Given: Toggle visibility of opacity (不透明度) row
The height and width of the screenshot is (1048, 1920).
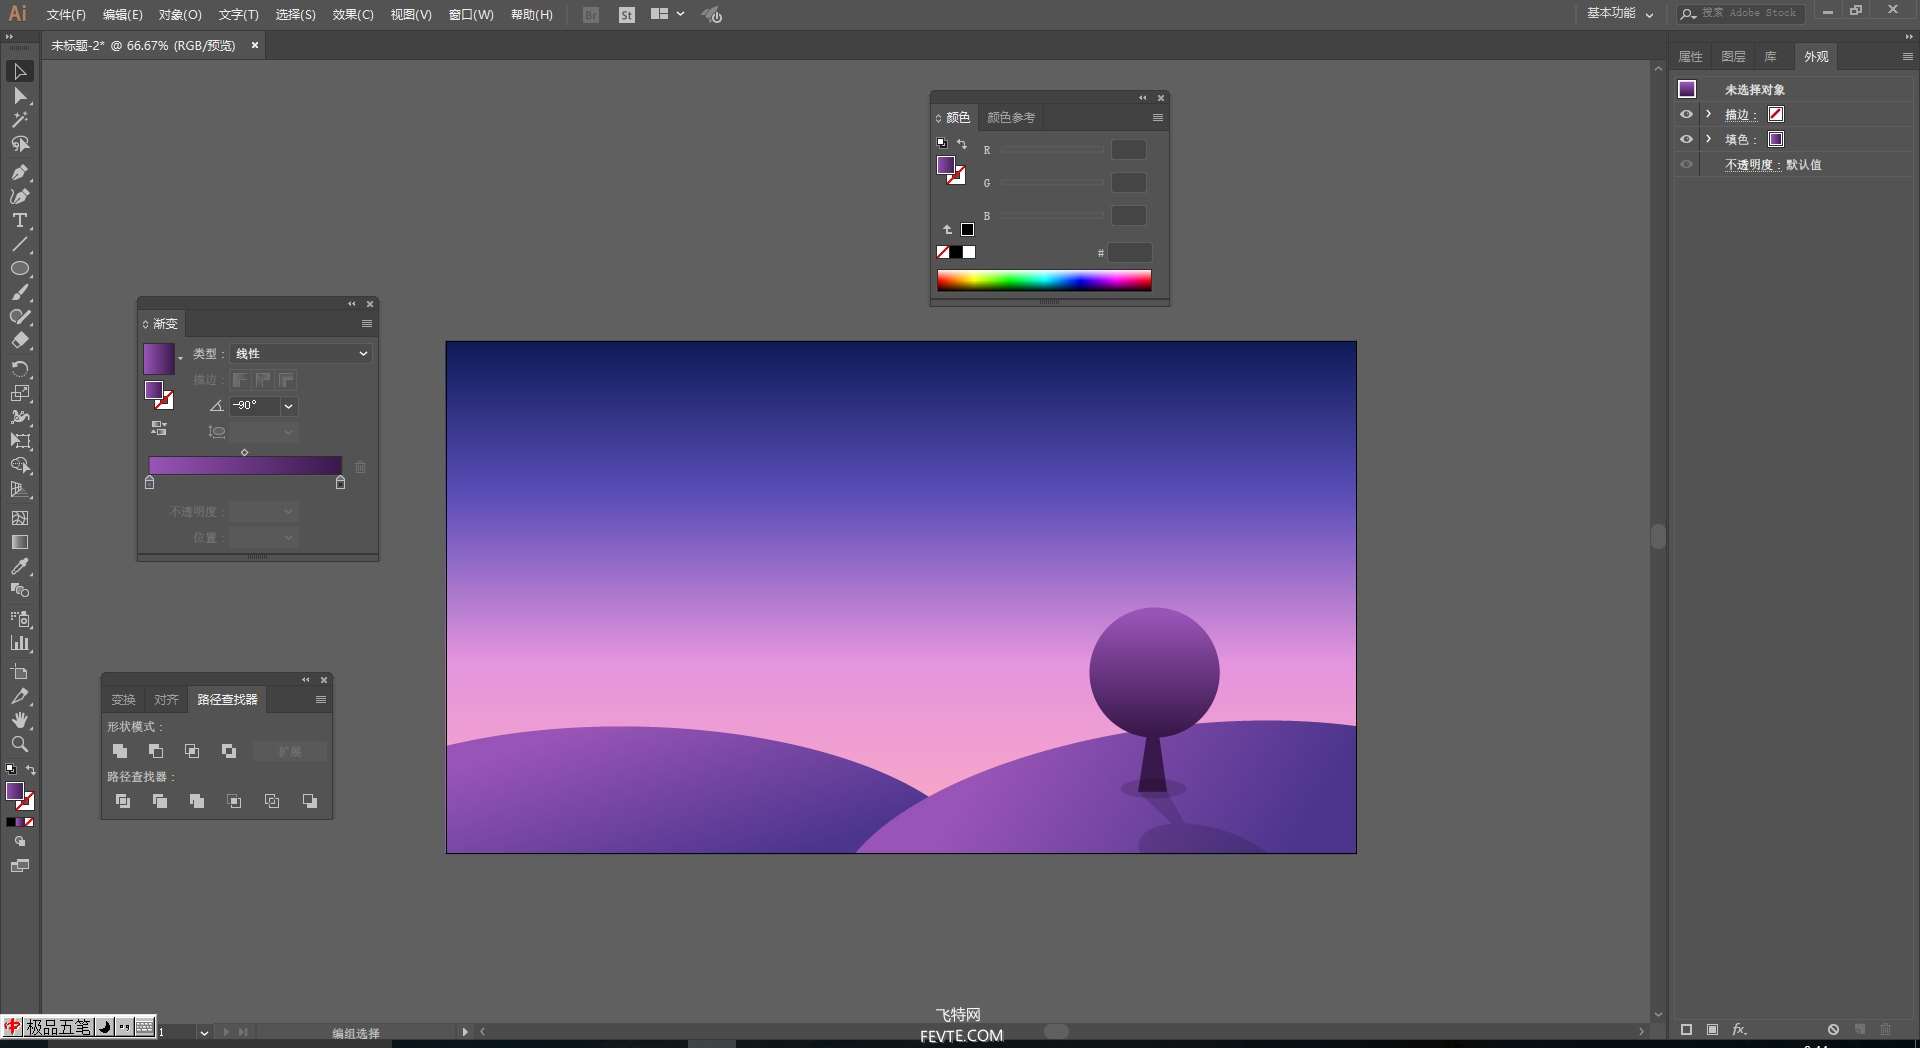Looking at the screenshot, I should point(1686,164).
